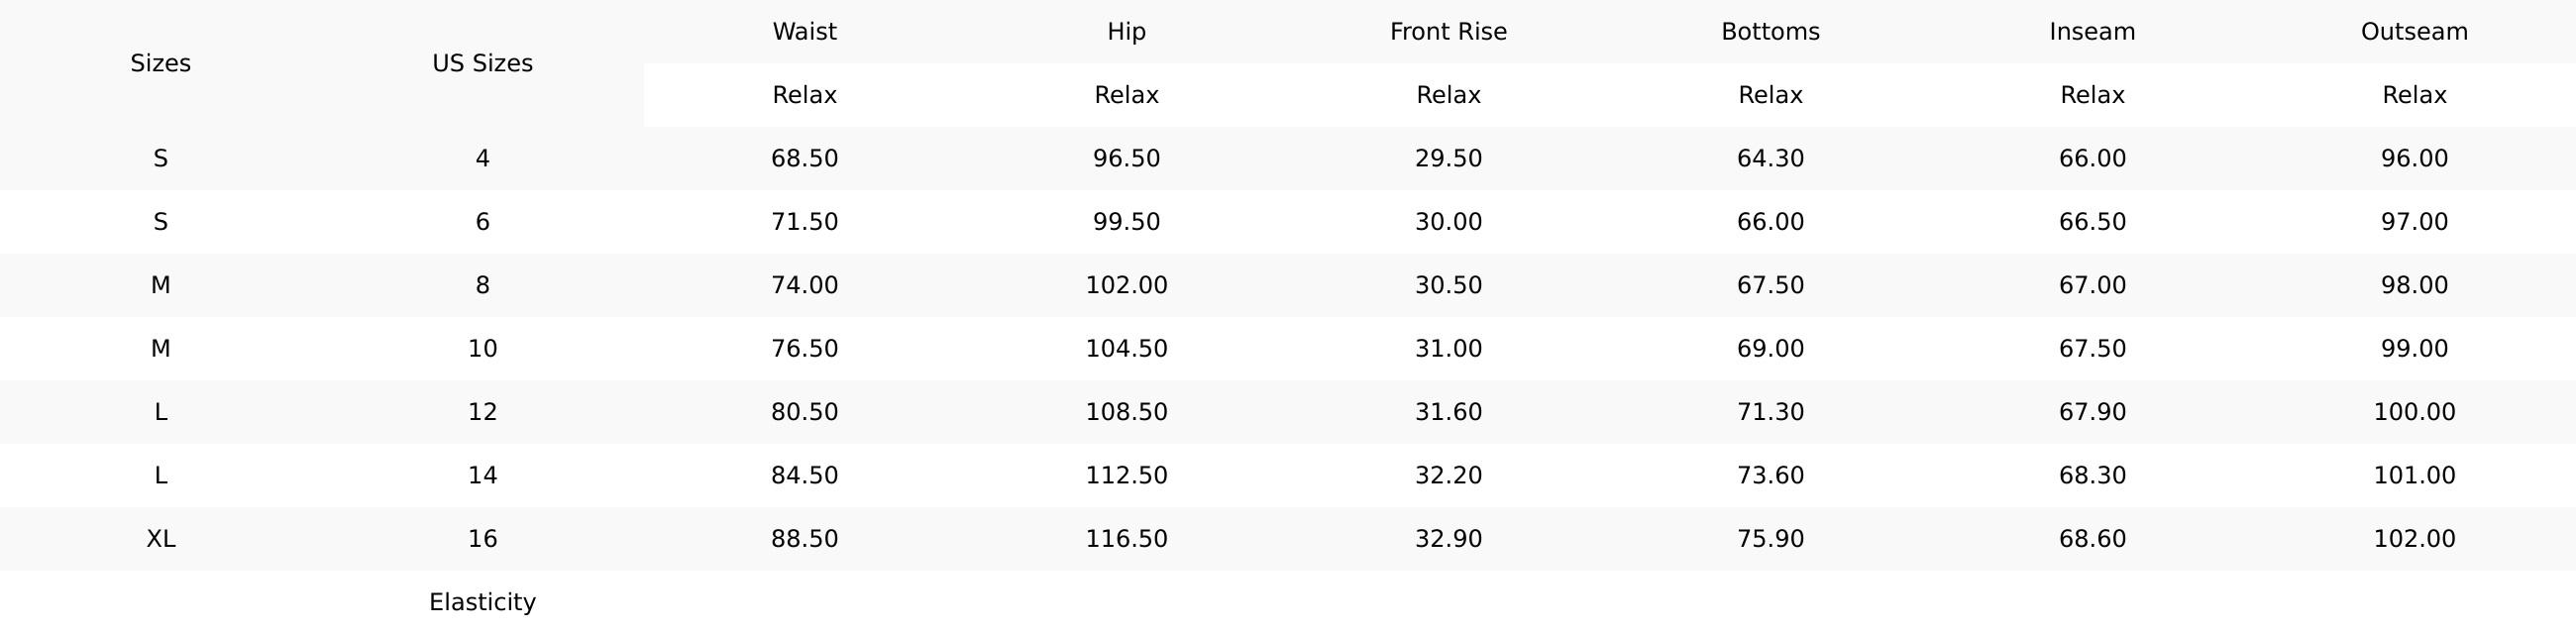This screenshot has width=2576, height=634.
Task: Click the Elasticity label below the table
Action: 482,602
